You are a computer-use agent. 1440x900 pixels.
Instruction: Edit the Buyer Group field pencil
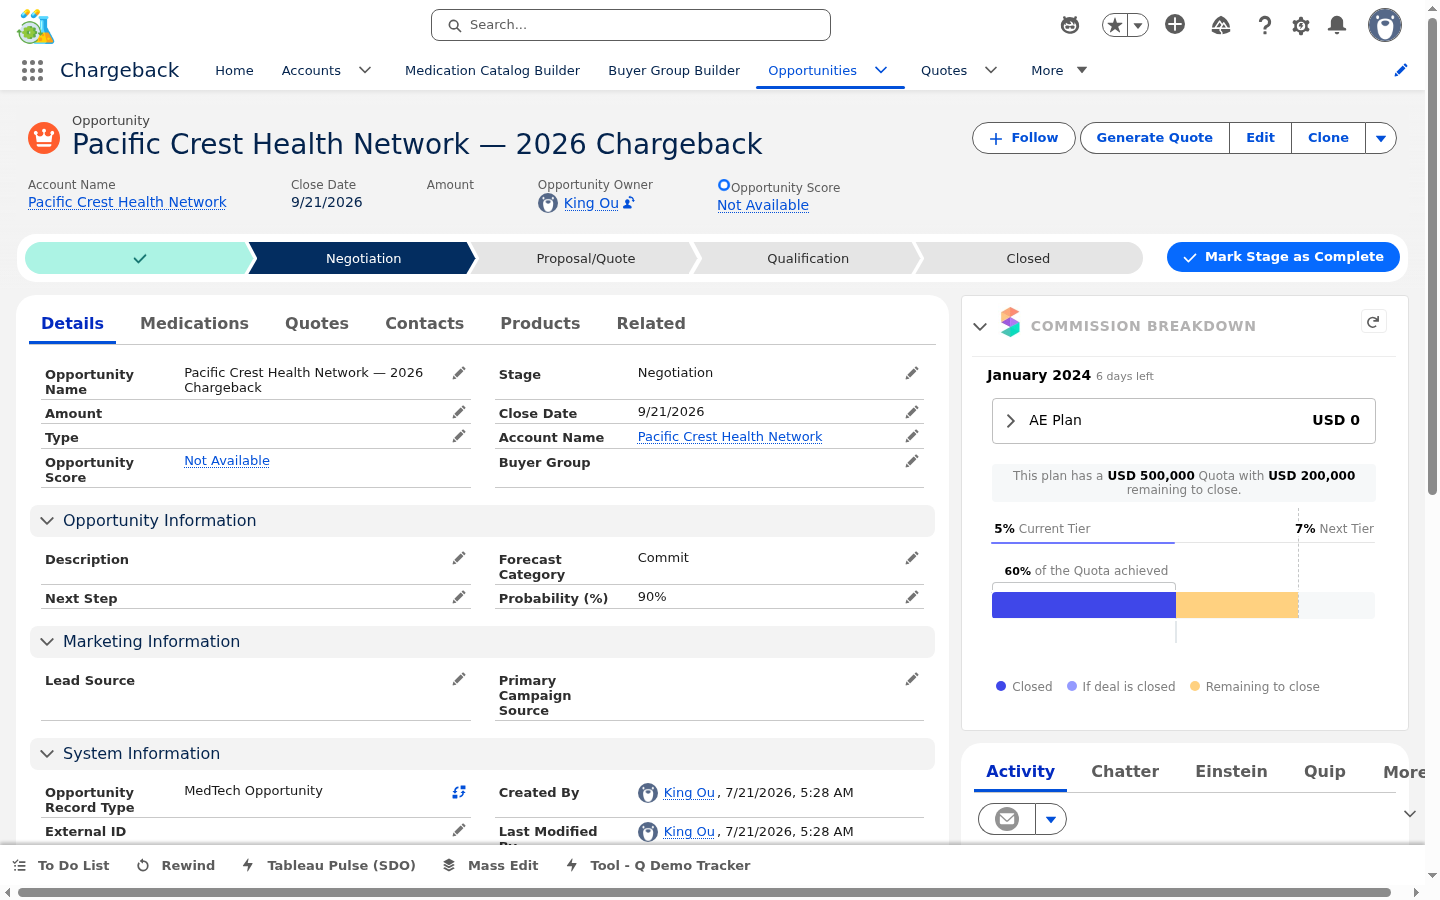pos(912,461)
